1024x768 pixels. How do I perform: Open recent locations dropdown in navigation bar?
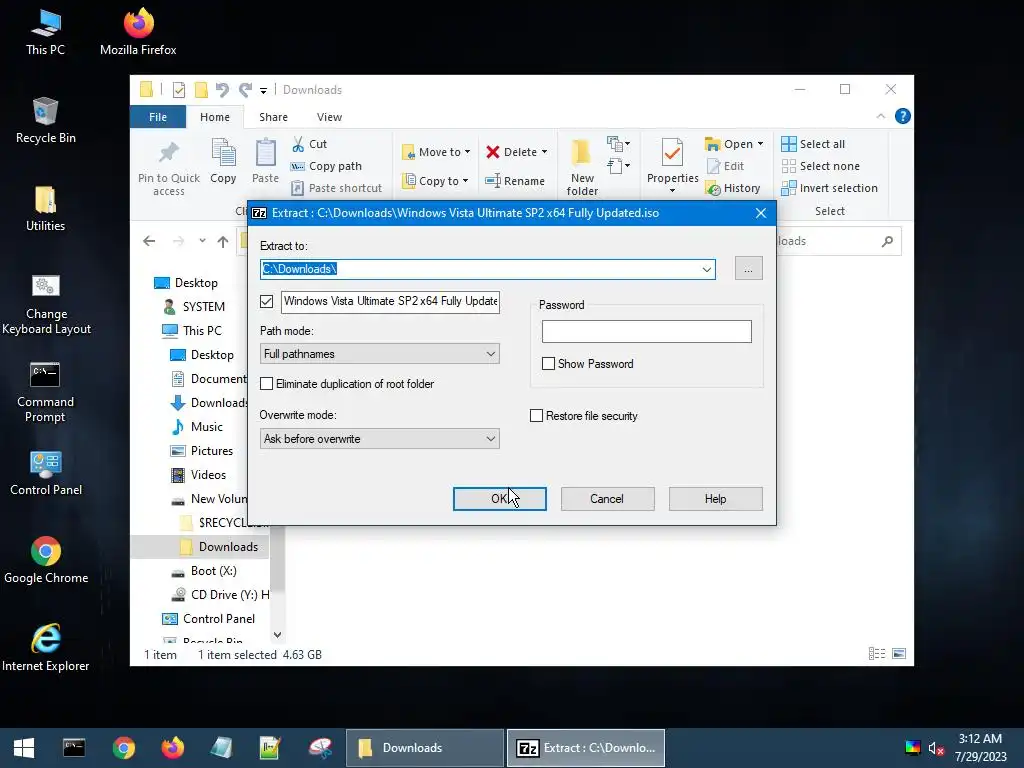click(x=202, y=241)
